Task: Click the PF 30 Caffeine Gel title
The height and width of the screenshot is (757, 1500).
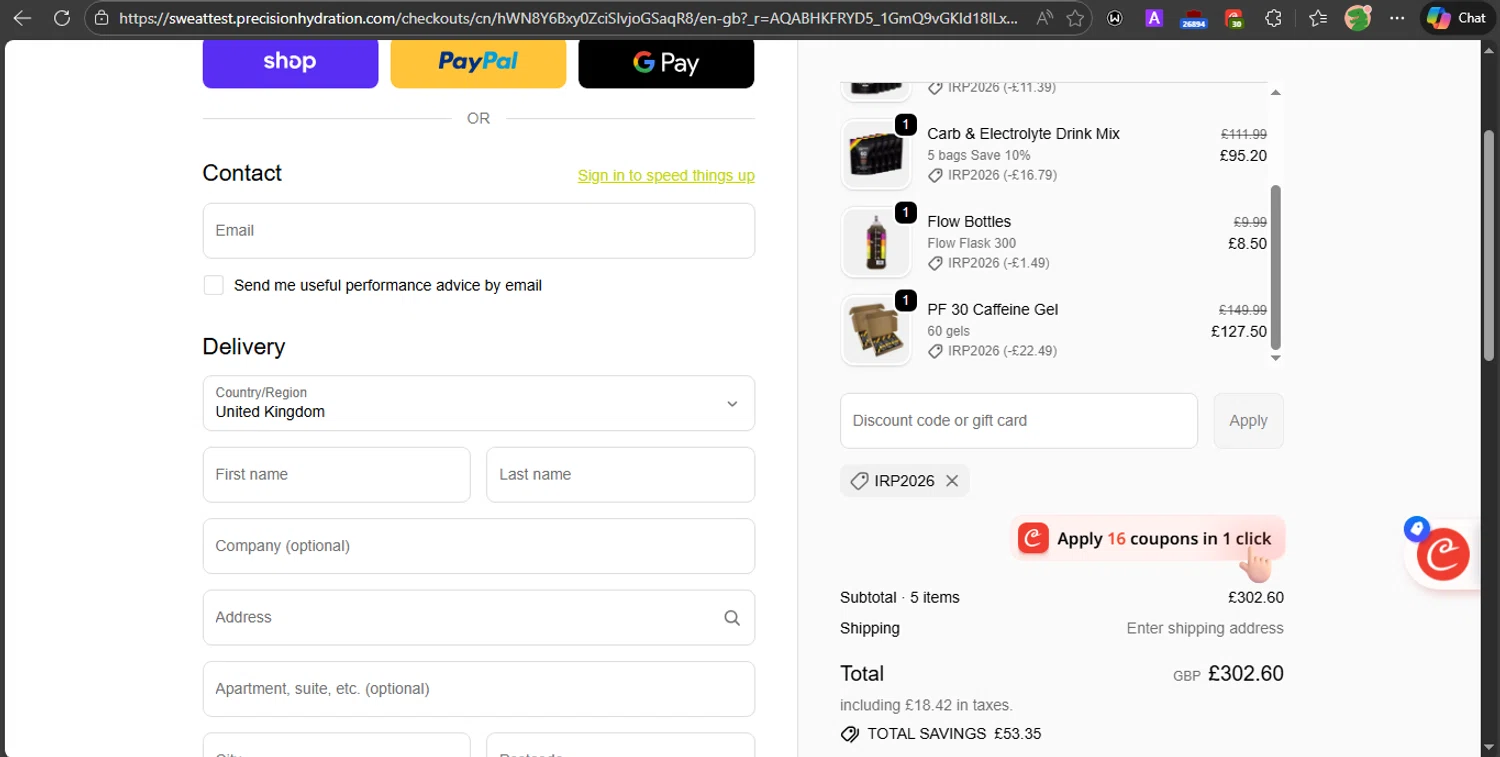Action: 992,310
